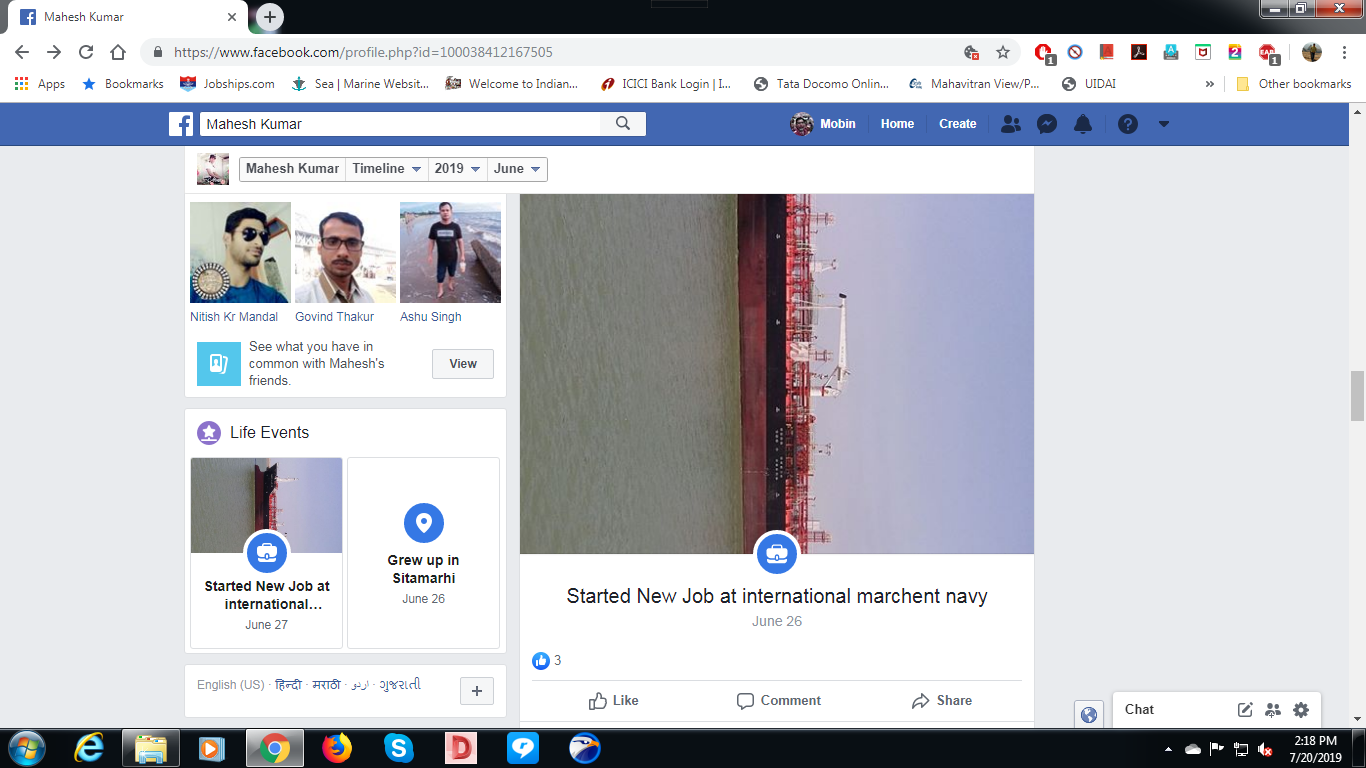Screen dimensions: 1366x768
Task: Open the Messenger icon in Facebook header
Action: point(1047,124)
